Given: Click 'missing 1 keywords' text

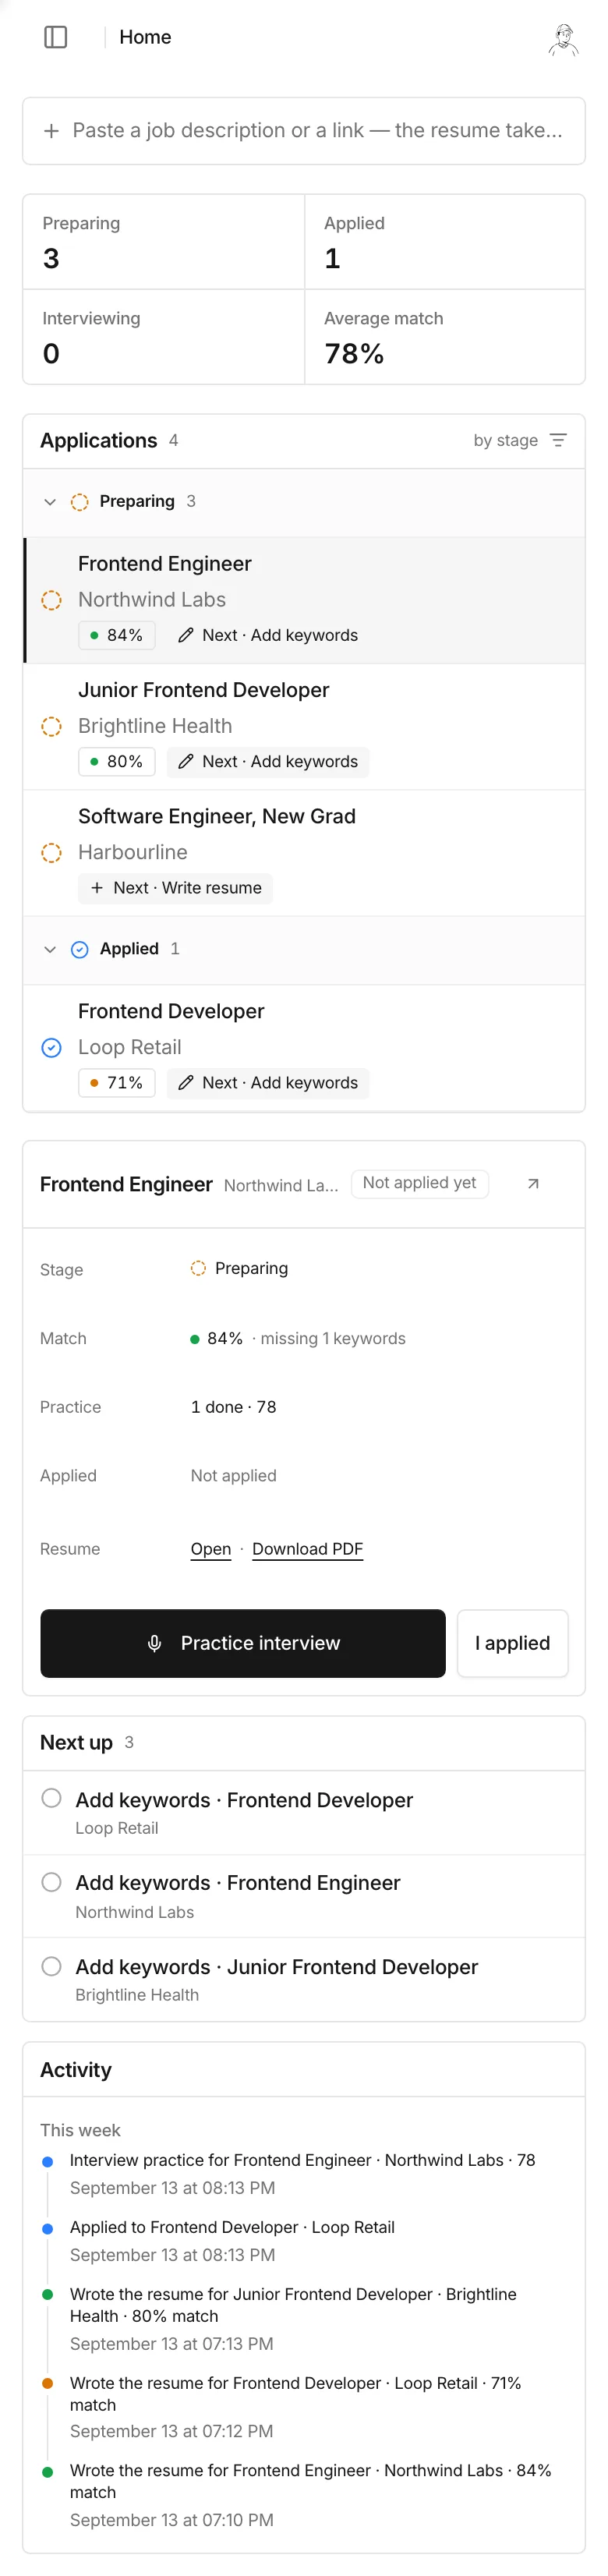Looking at the screenshot, I should [x=333, y=1338].
